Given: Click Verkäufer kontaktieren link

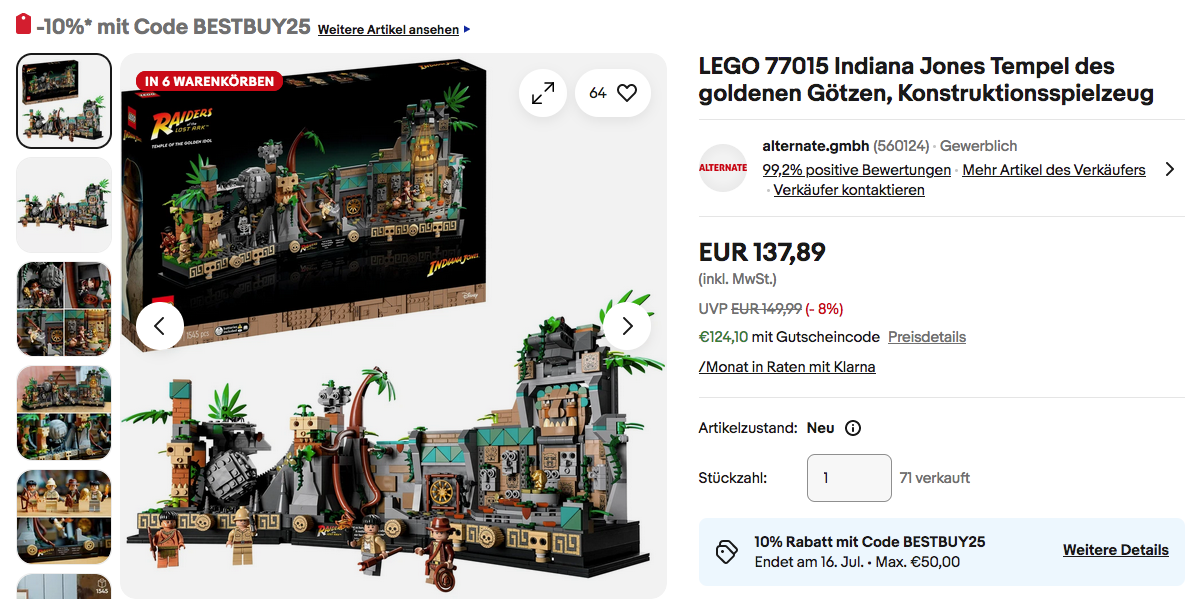Looking at the screenshot, I should [x=849, y=190].
